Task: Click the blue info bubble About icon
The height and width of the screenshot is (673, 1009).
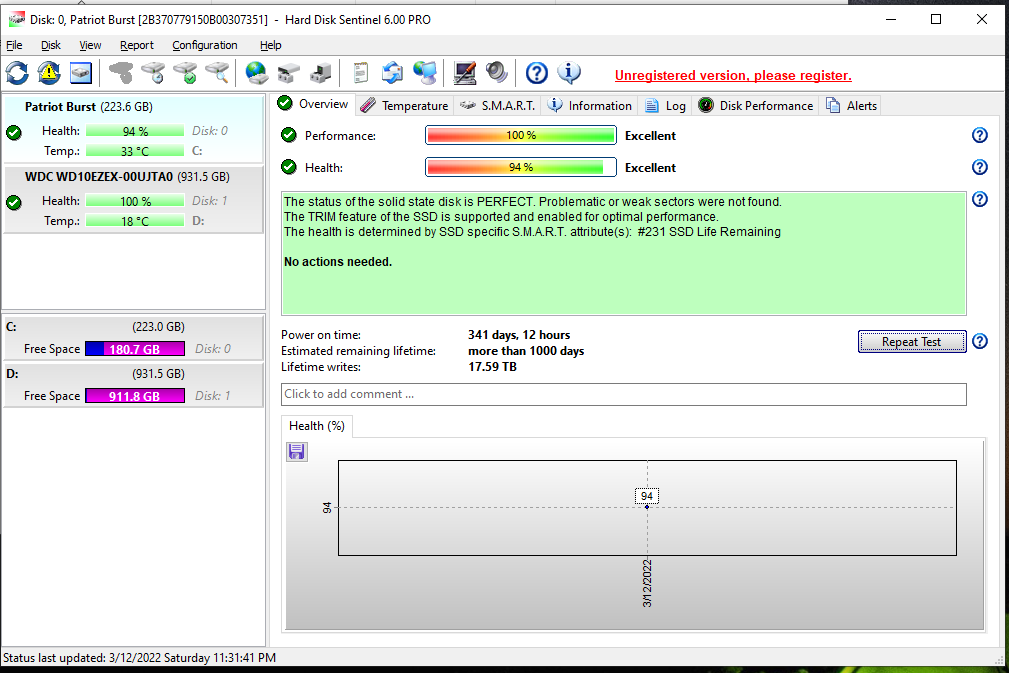Action: pos(569,73)
